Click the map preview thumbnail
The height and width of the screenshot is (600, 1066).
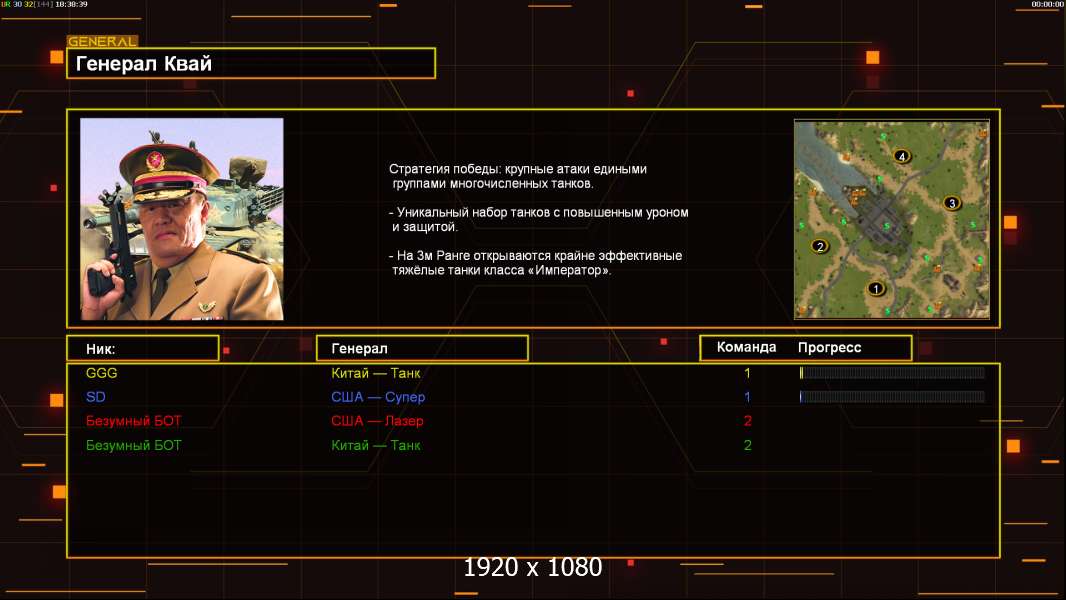892,219
